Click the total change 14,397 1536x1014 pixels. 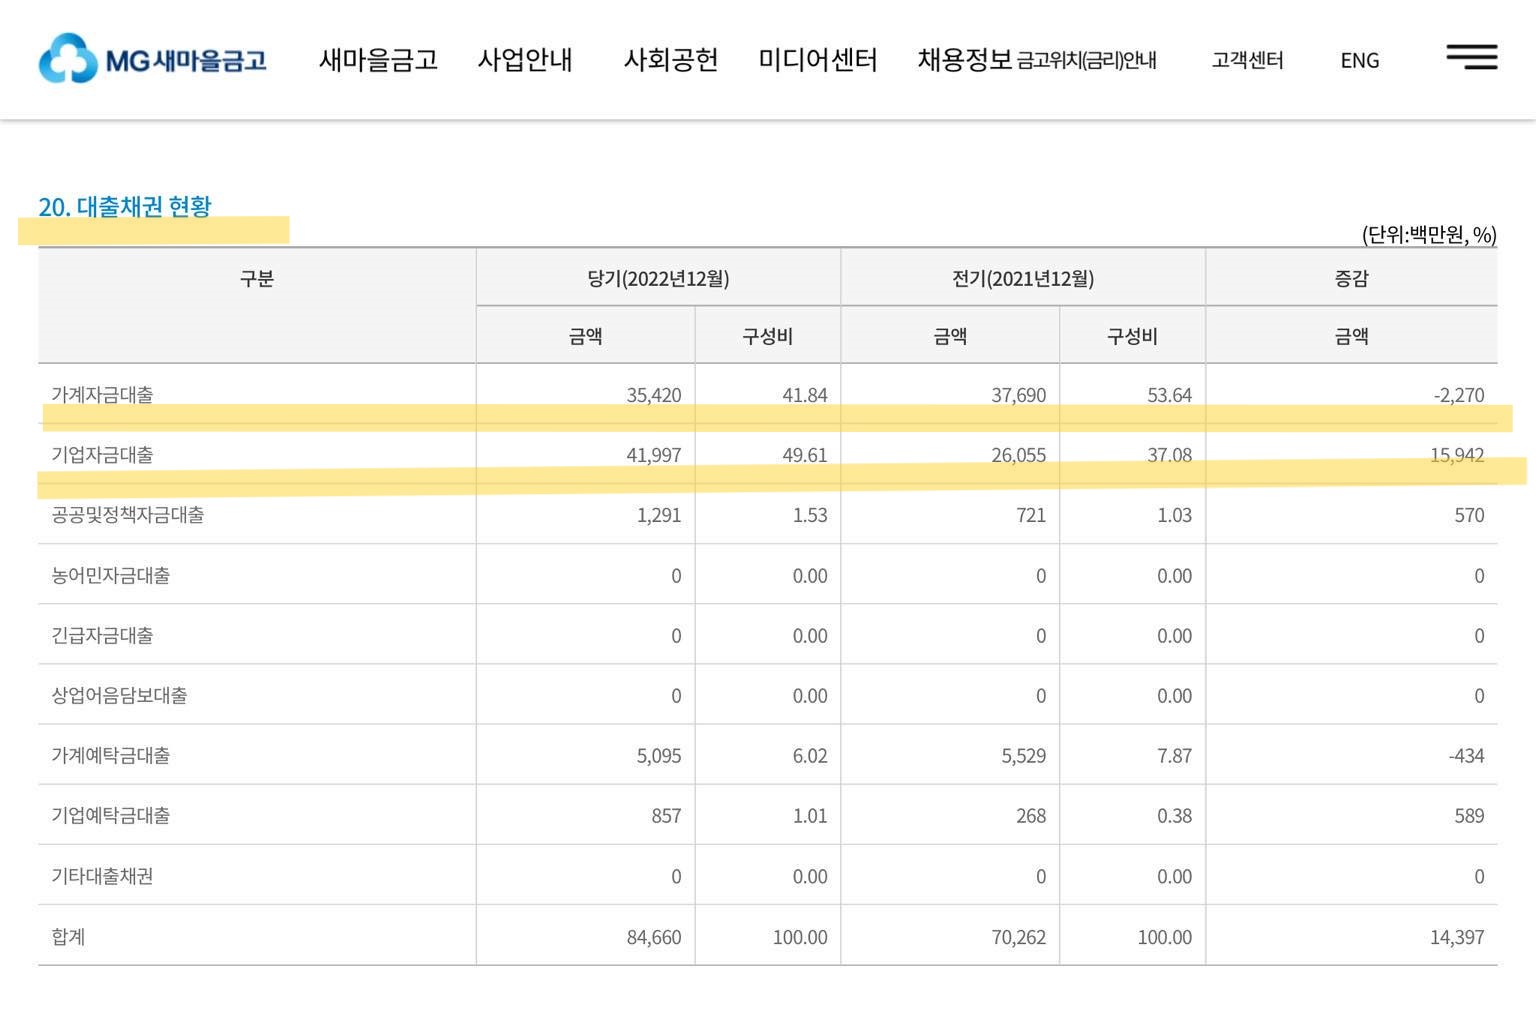[x=1457, y=938]
